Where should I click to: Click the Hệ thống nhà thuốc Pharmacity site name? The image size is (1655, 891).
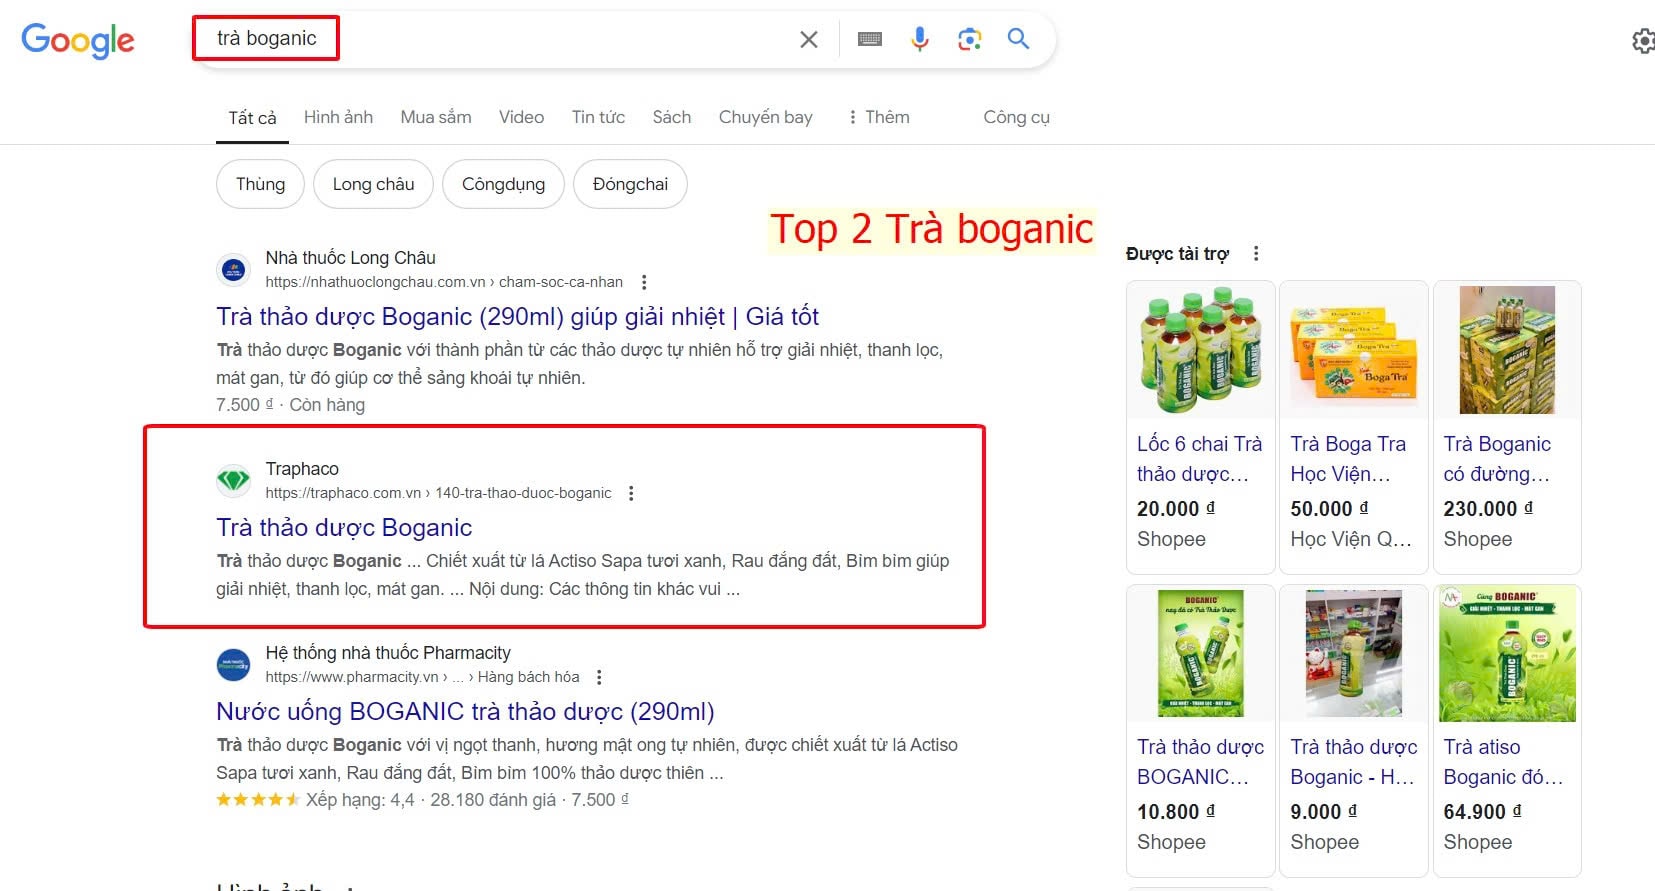[x=388, y=653]
